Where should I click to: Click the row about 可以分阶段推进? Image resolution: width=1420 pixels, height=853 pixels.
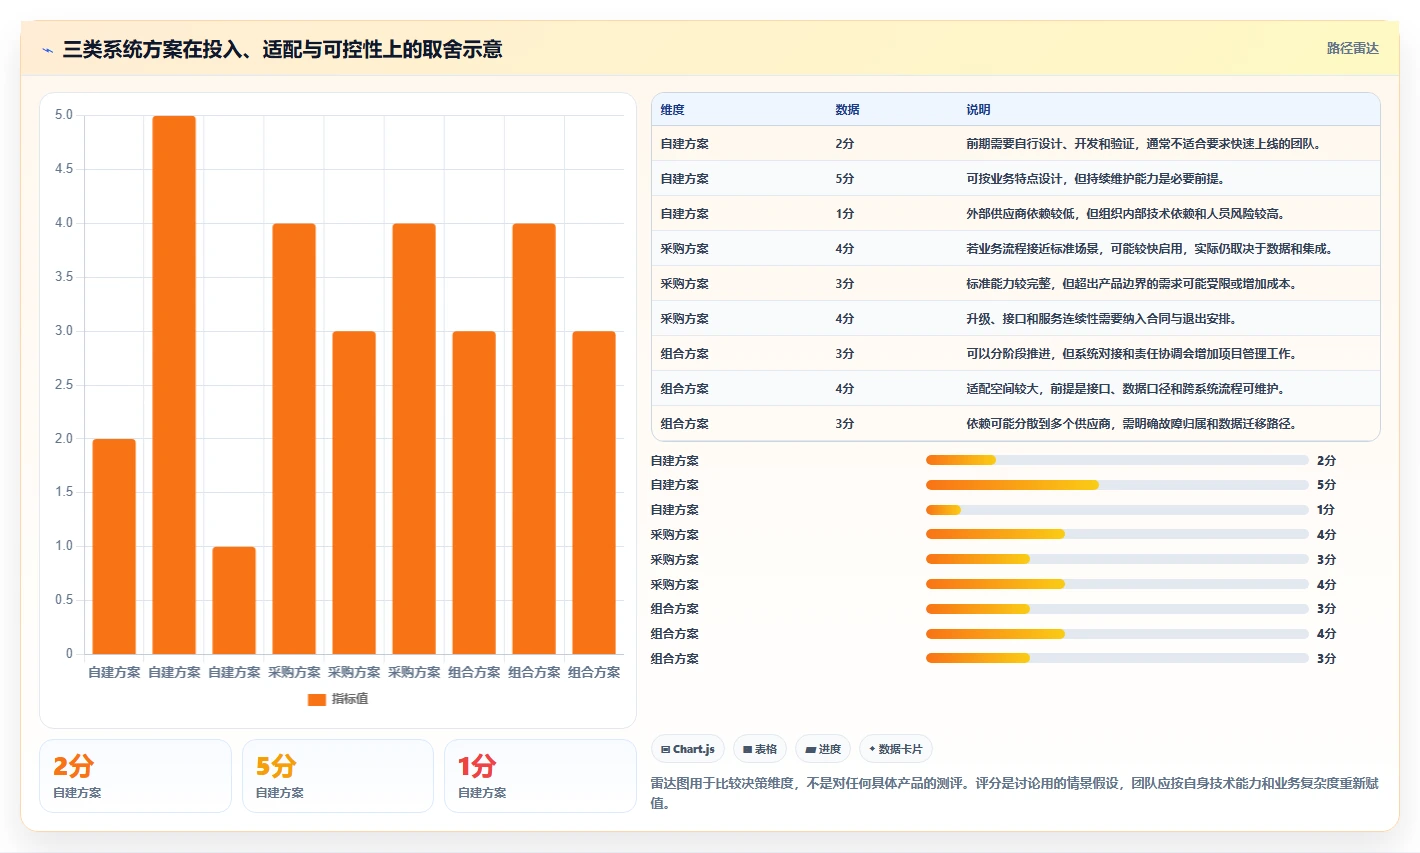point(1016,354)
